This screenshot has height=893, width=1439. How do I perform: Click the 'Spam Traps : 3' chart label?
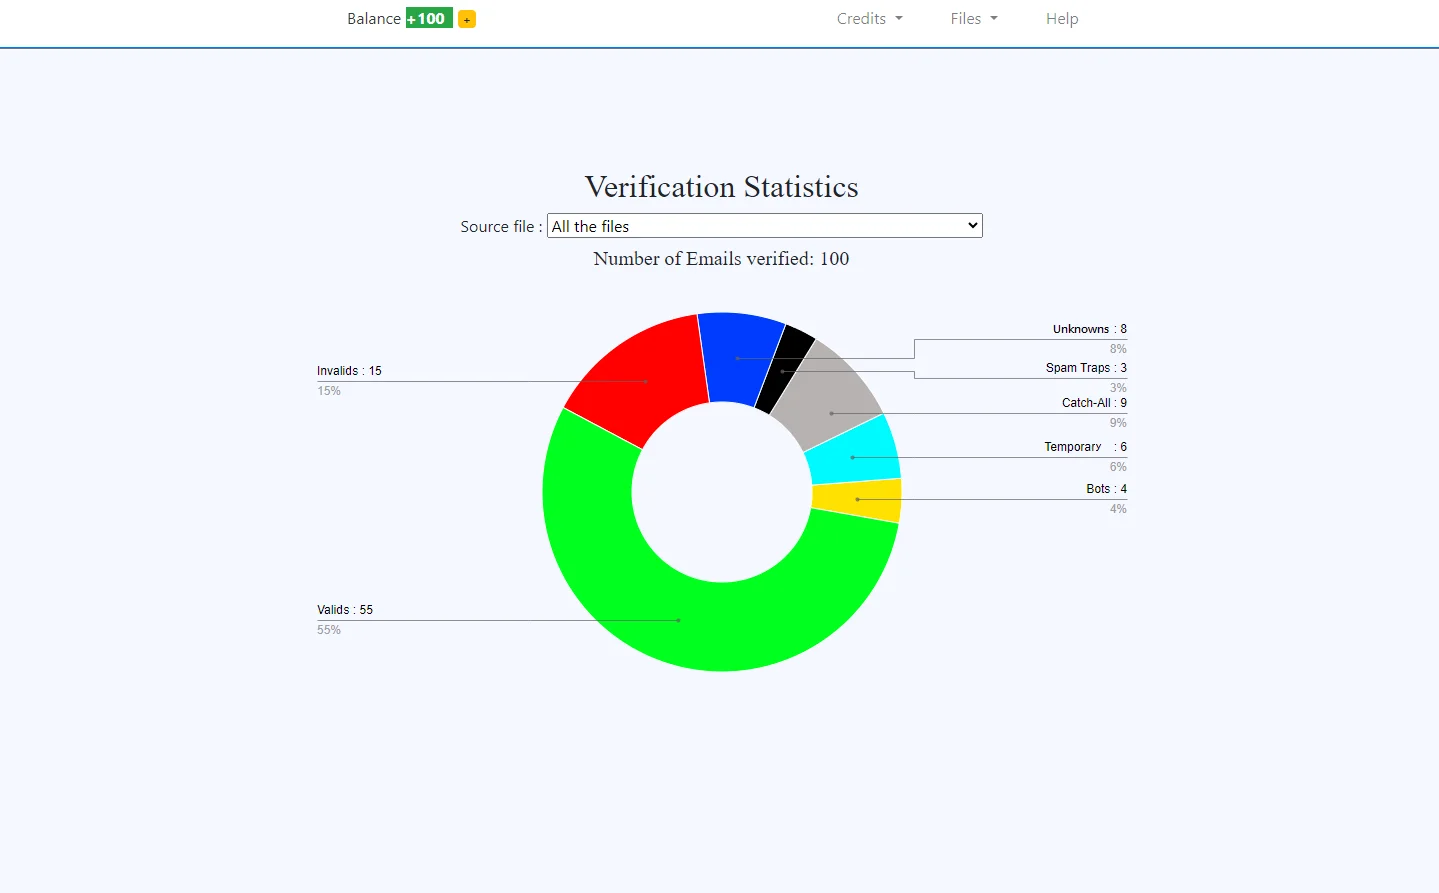pyautogui.click(x=1084, y=367)
